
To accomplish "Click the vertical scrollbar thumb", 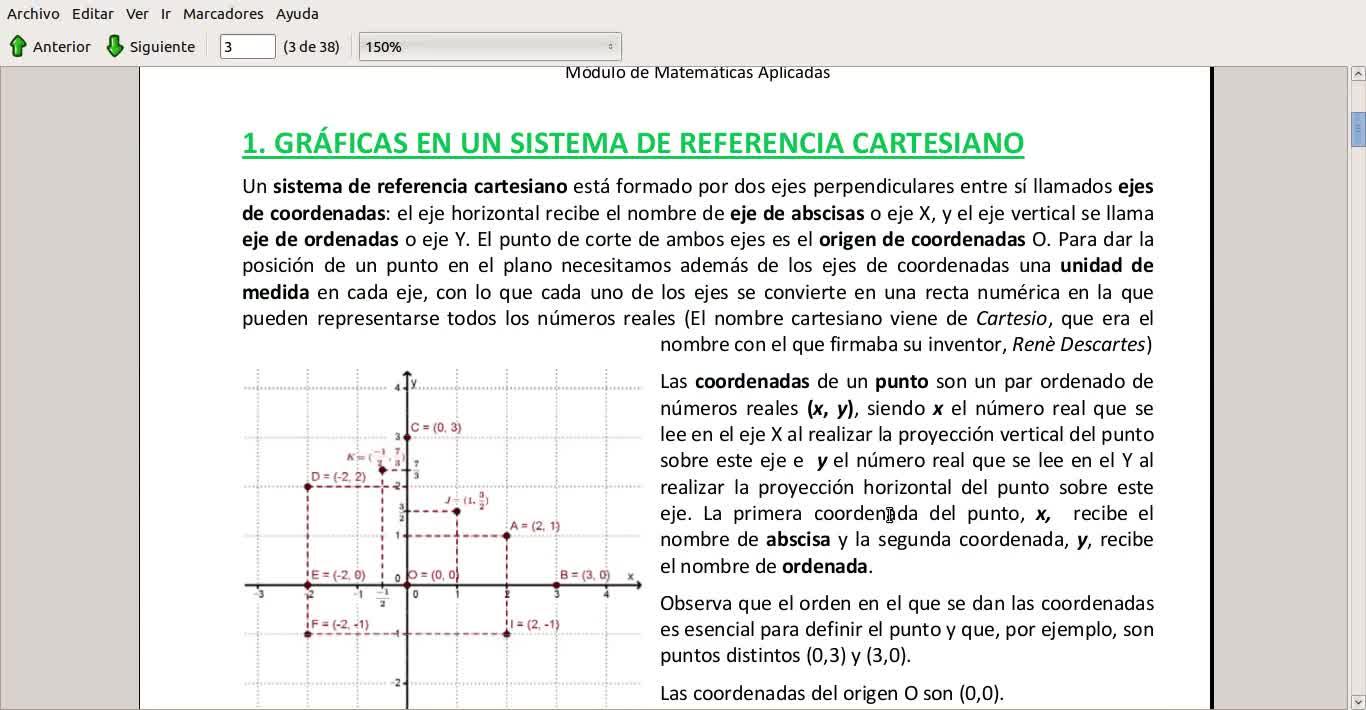I will click(1358, 128).
